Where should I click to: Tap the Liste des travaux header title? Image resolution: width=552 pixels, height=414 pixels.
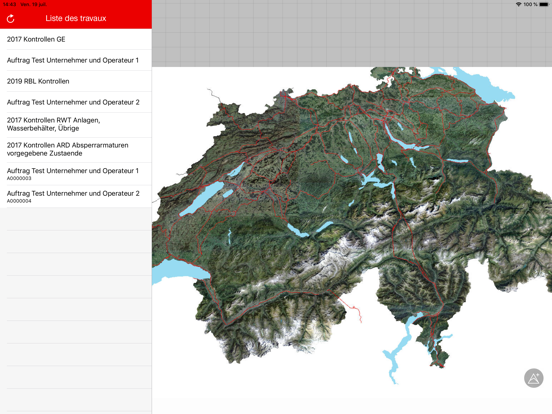pyautogui.click(x=76, y=18)
